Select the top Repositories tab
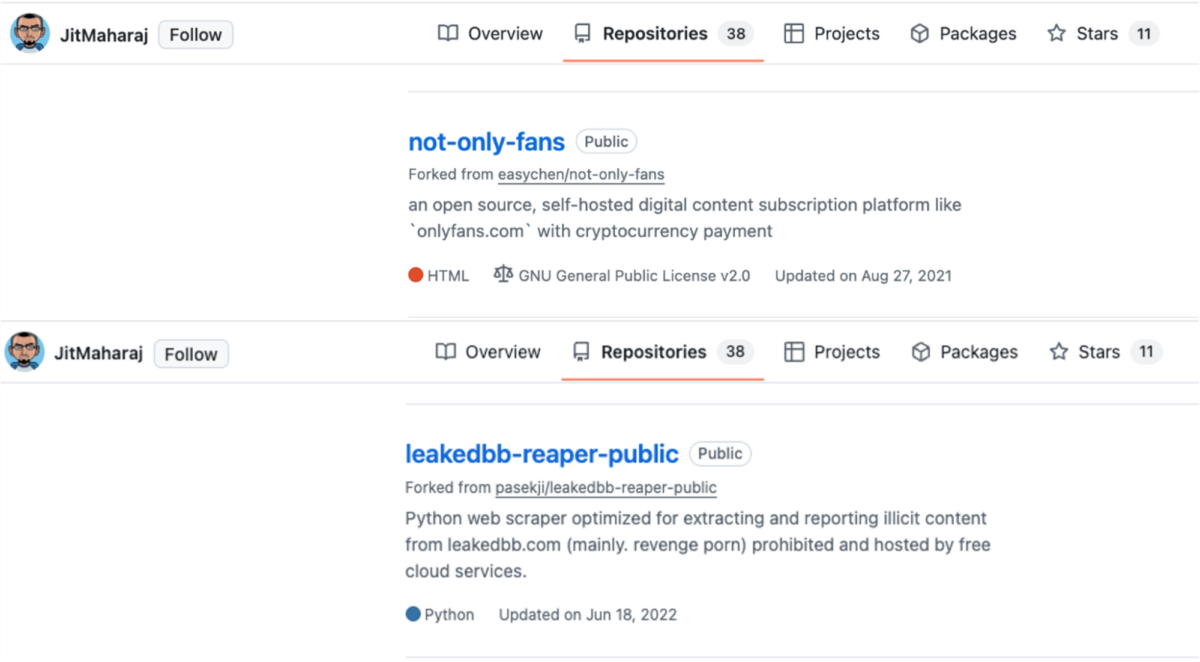Screen dimensions: 1200x662 coord(663,34)
